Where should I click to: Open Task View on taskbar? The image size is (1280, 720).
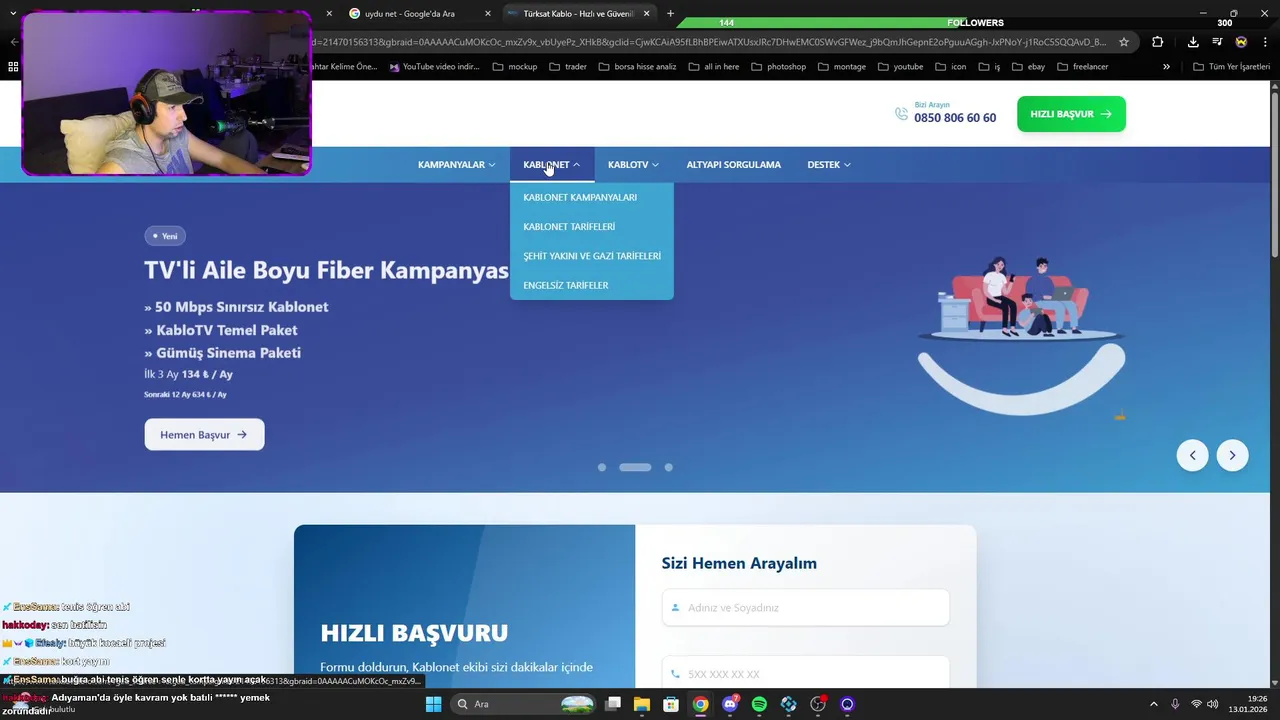[613, 704]
